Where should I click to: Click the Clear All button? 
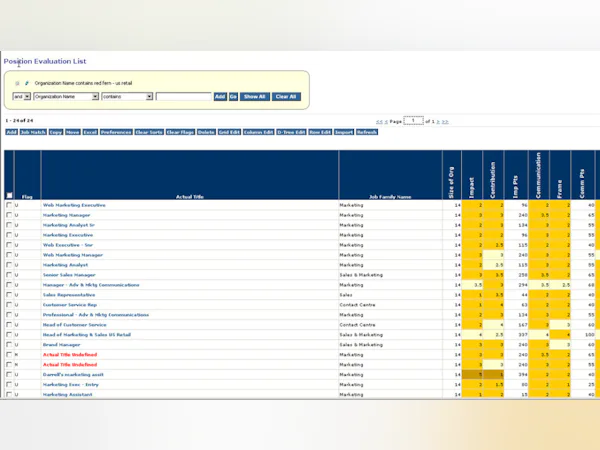(x=286, y=96)
